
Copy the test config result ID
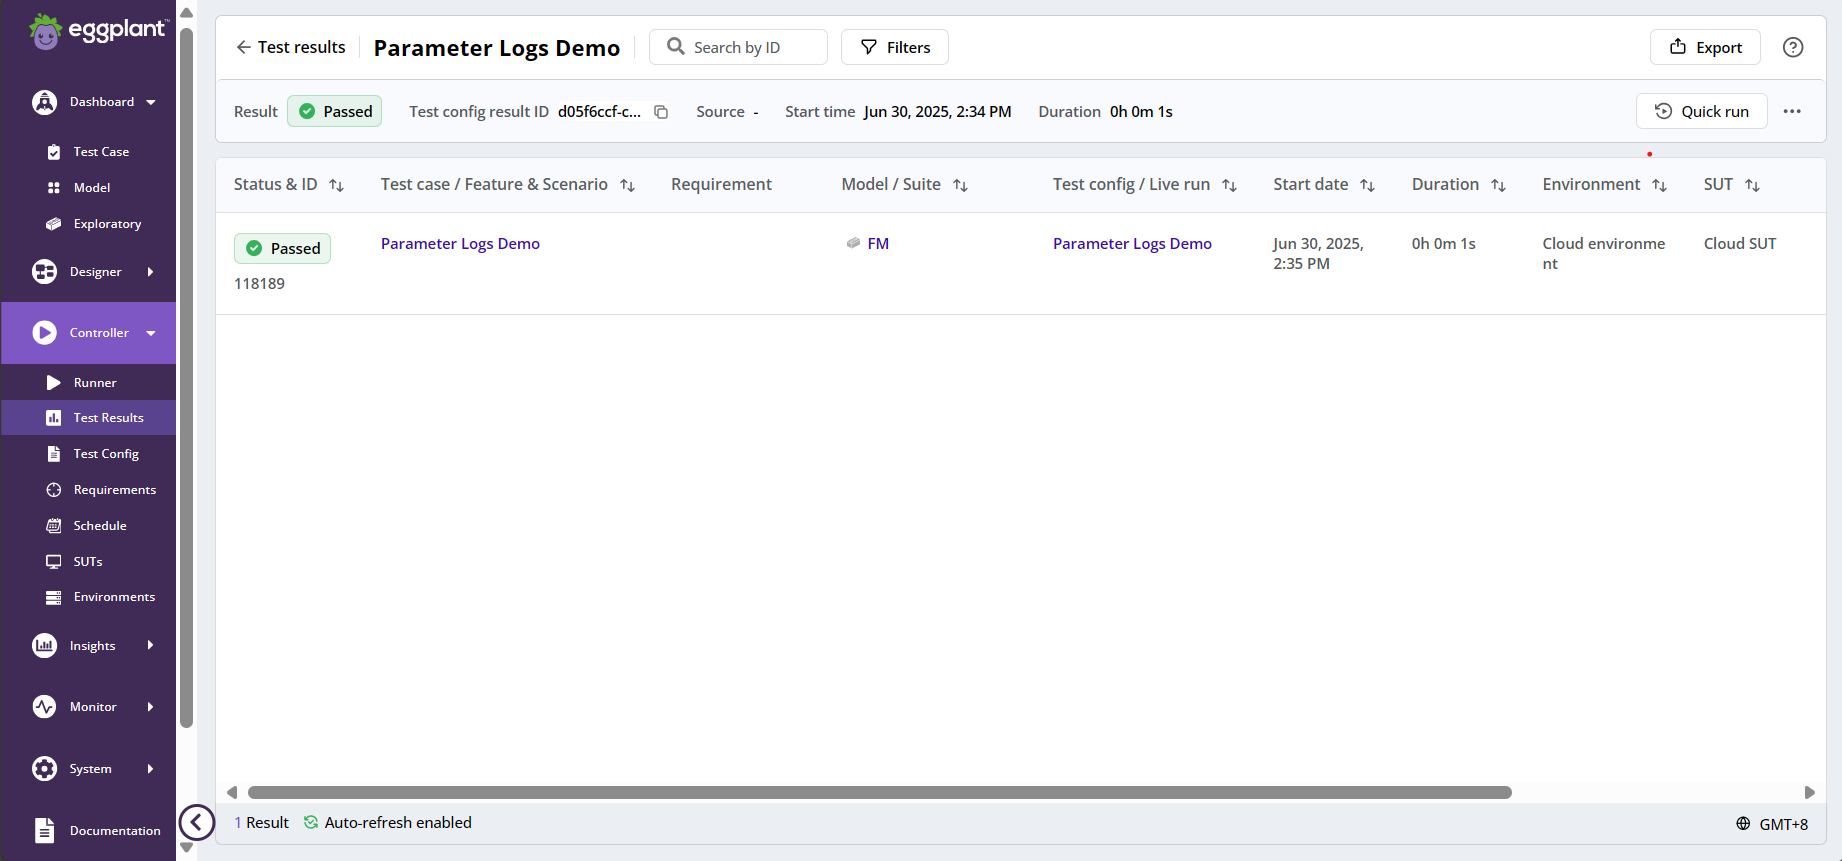[x=661, y=112]
